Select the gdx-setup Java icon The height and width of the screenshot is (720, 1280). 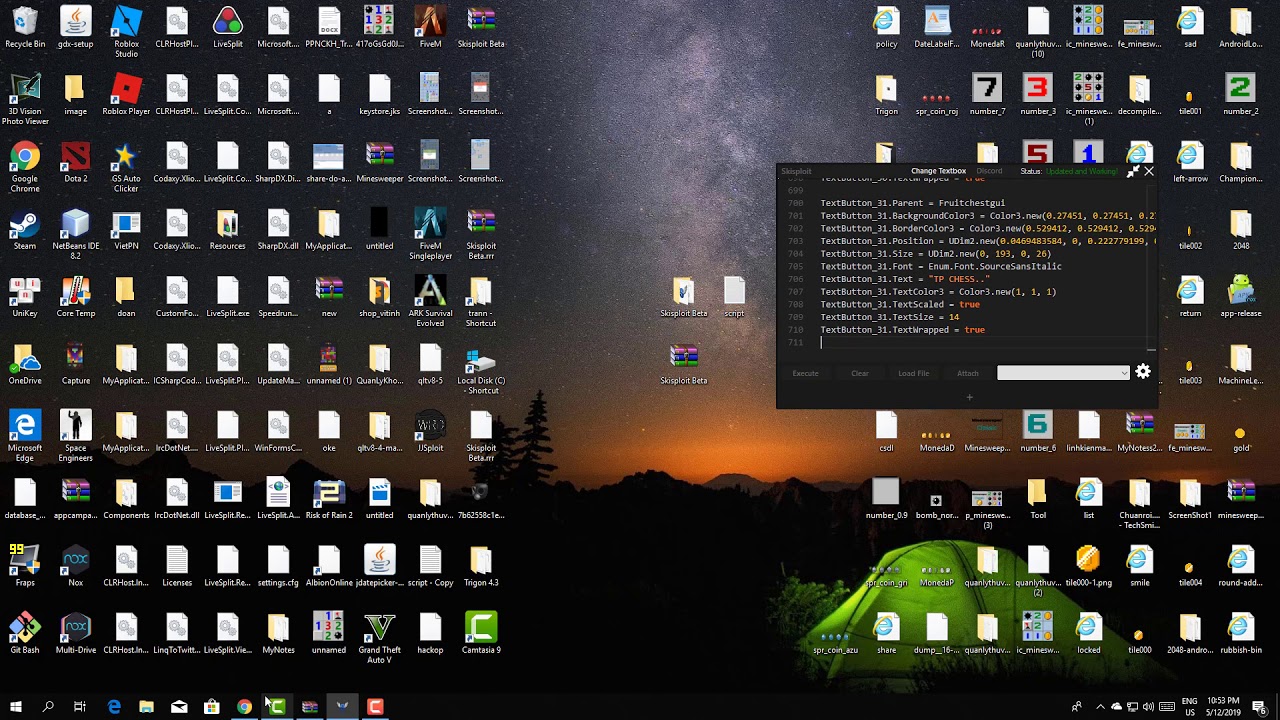76,28
